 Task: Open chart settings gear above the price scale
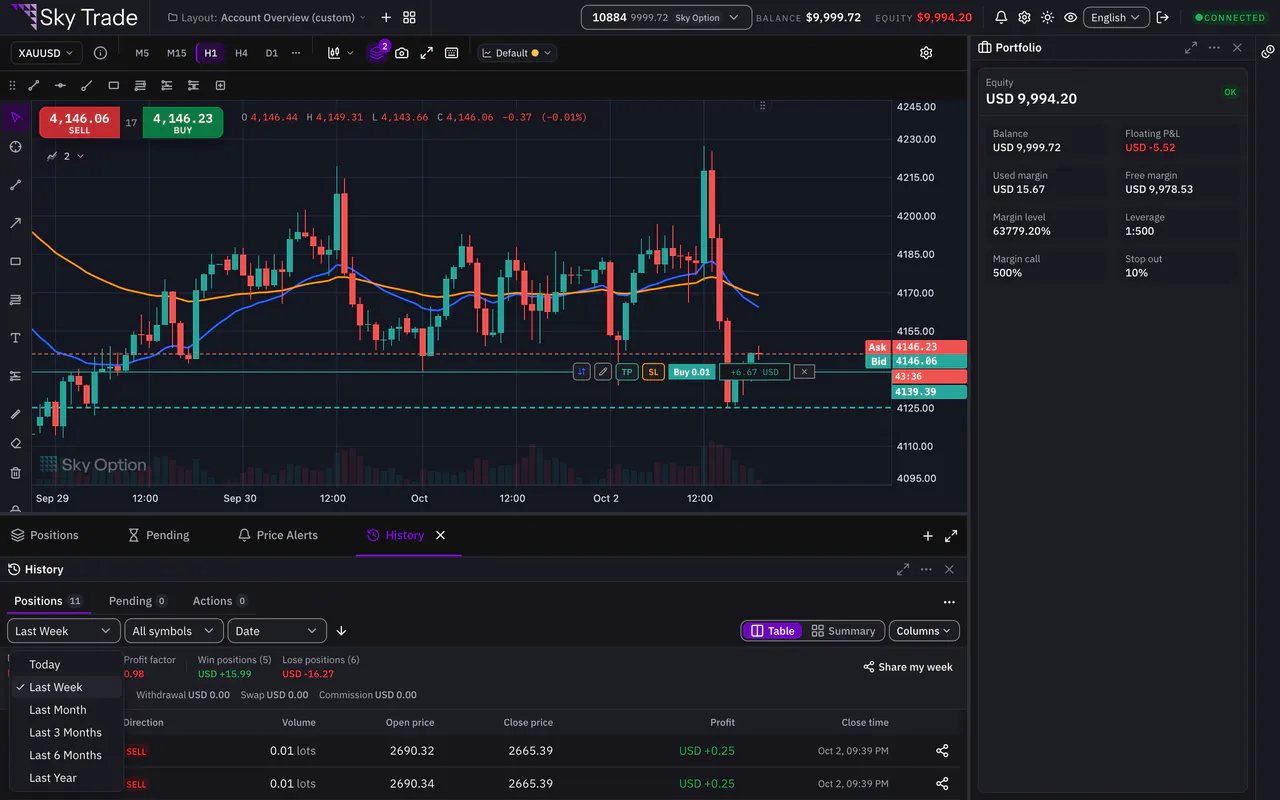(926, 53)
